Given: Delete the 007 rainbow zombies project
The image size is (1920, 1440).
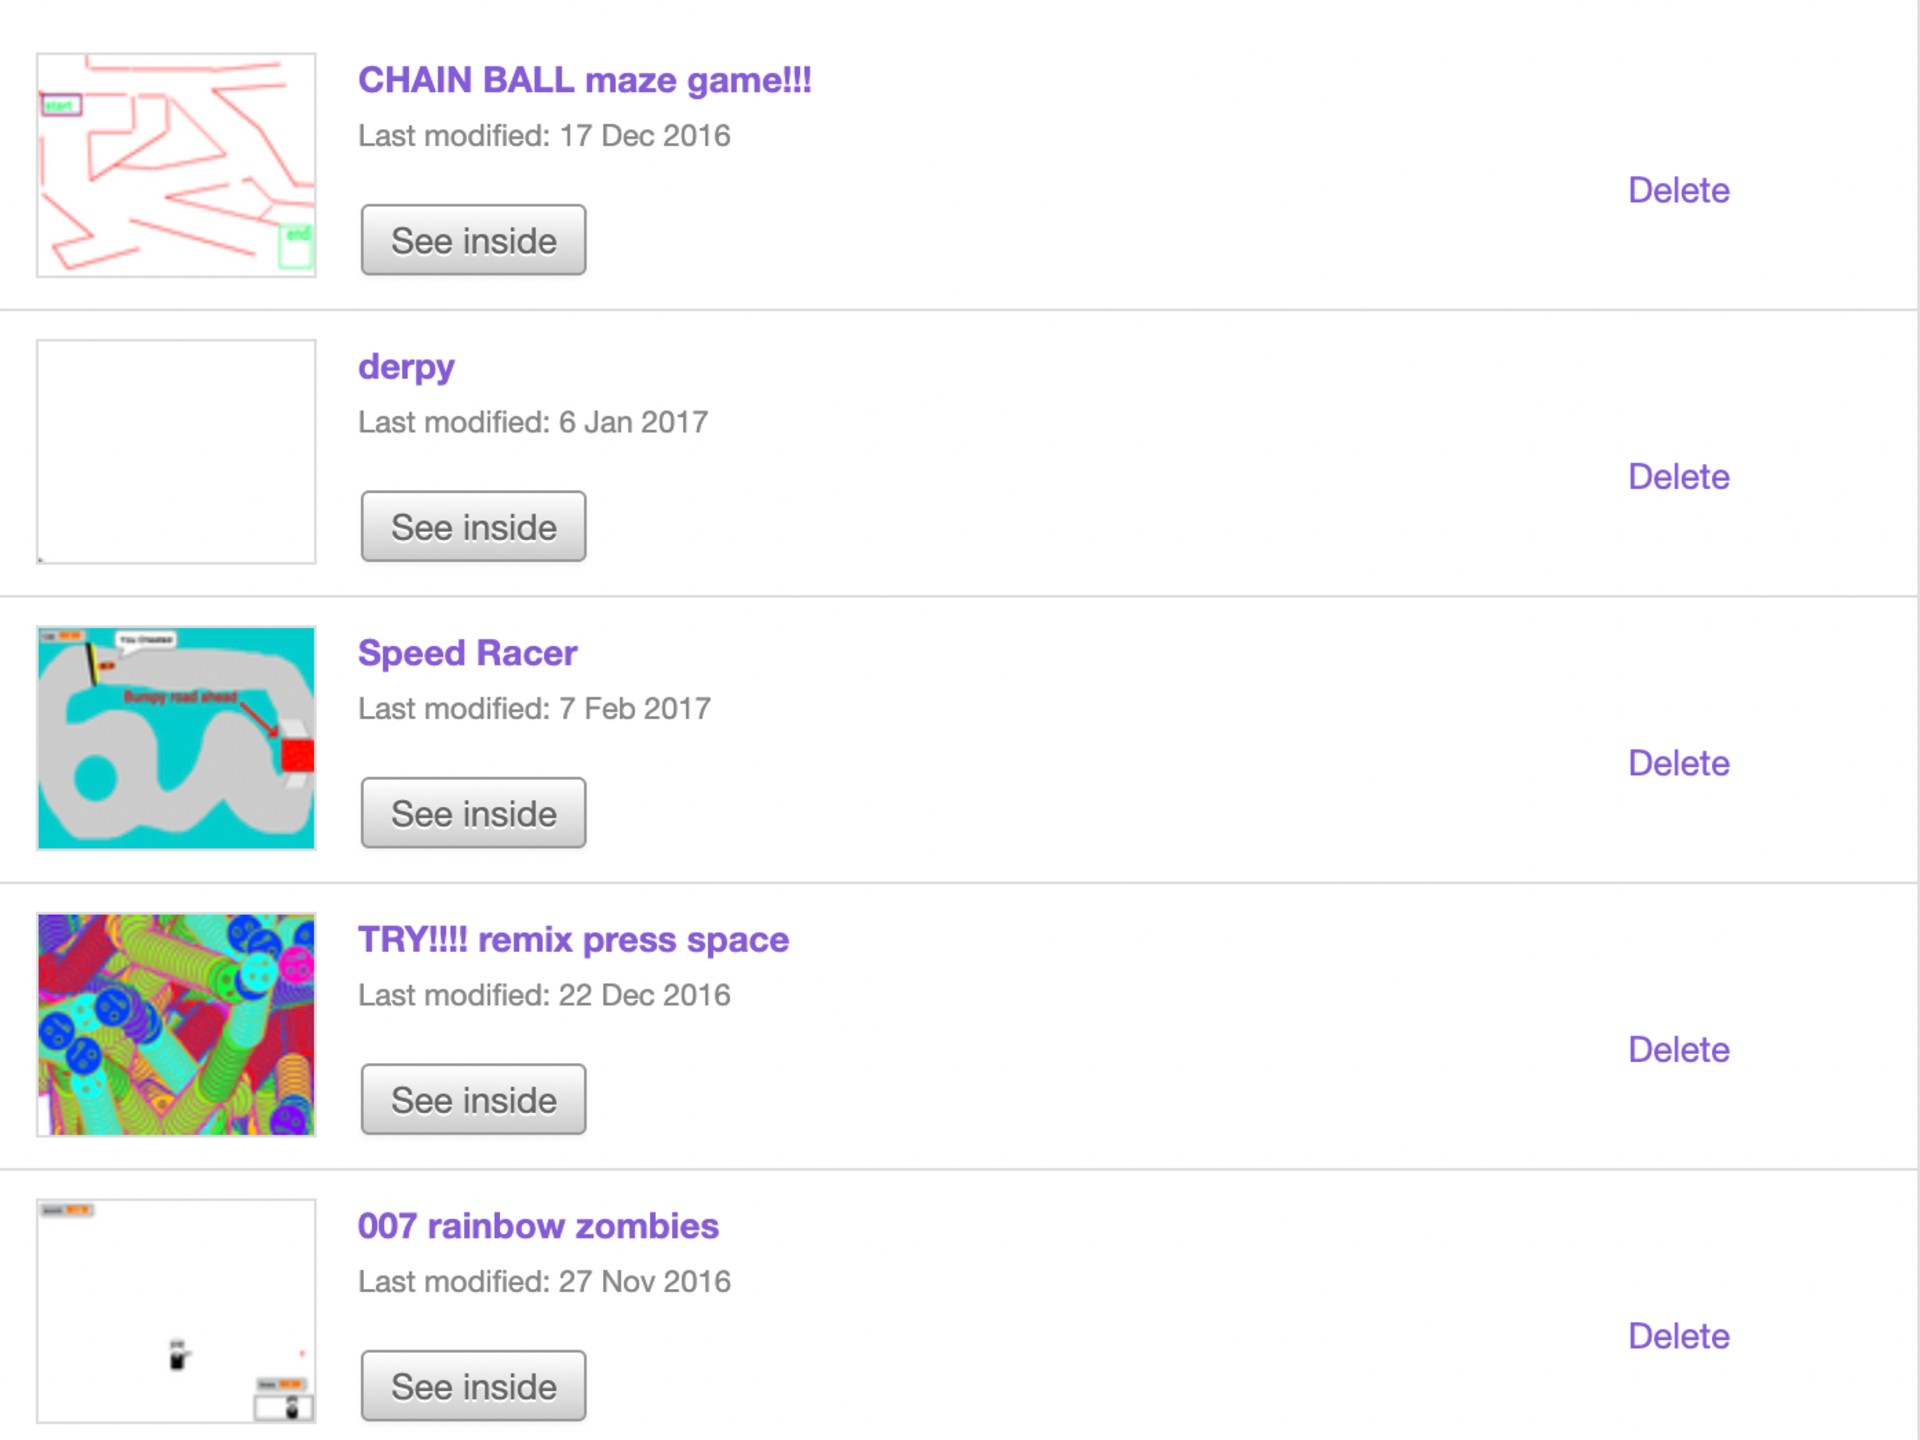Looking at the screenshot, I should pyautogui.click(x=1679, y=1336).
